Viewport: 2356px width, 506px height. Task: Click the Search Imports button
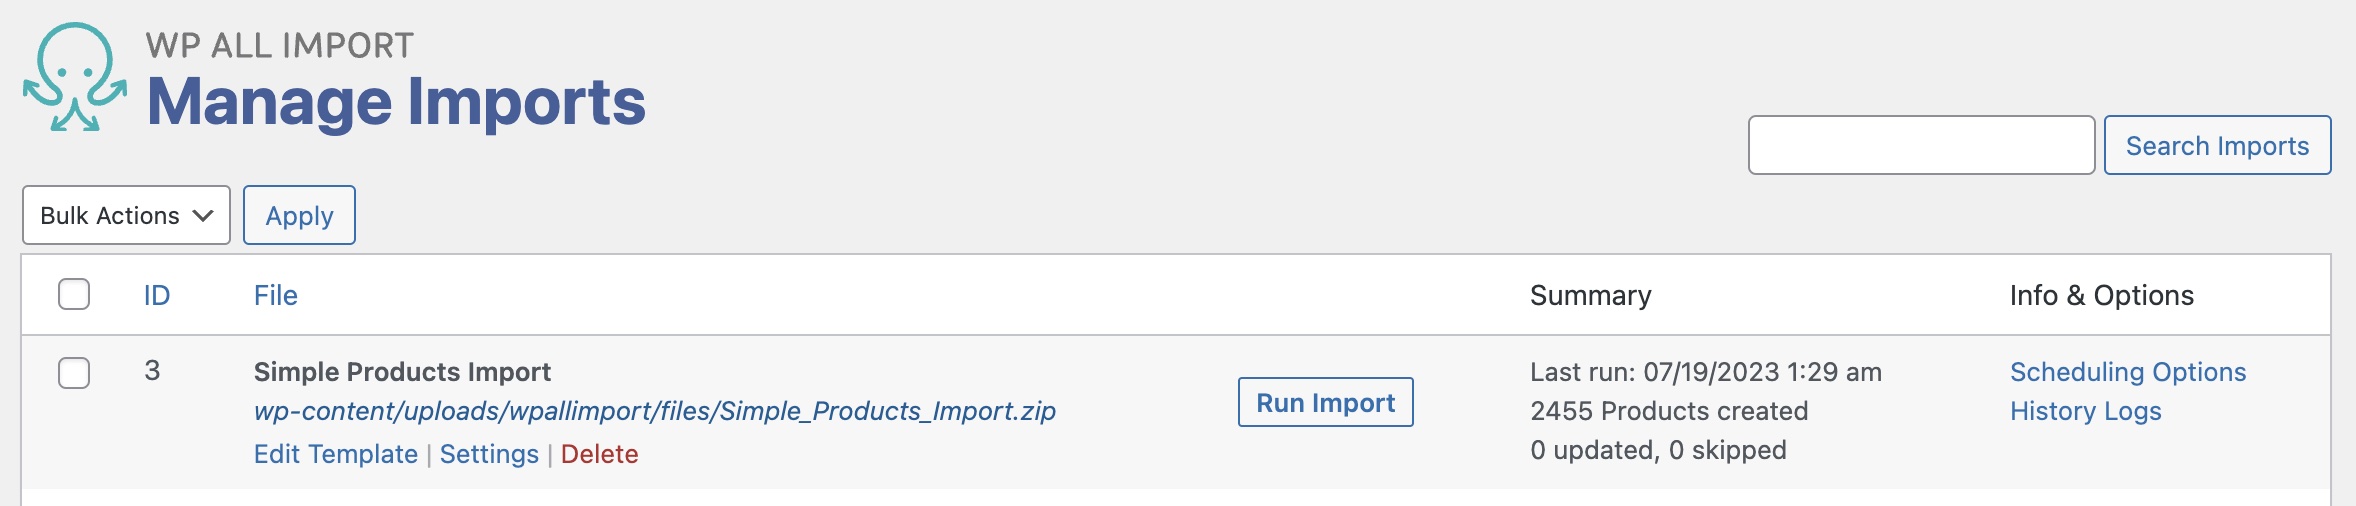2217,145
